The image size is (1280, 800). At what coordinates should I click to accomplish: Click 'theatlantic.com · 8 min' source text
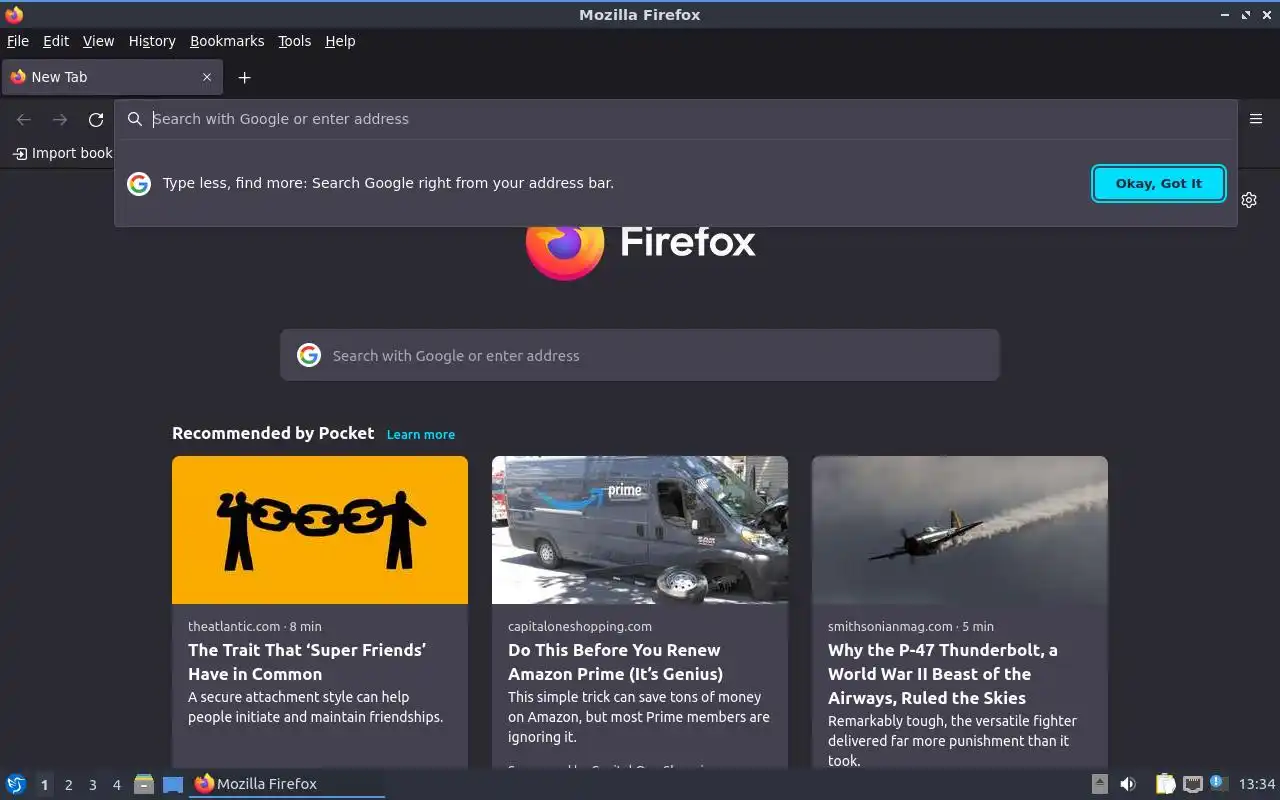point(255,626)
